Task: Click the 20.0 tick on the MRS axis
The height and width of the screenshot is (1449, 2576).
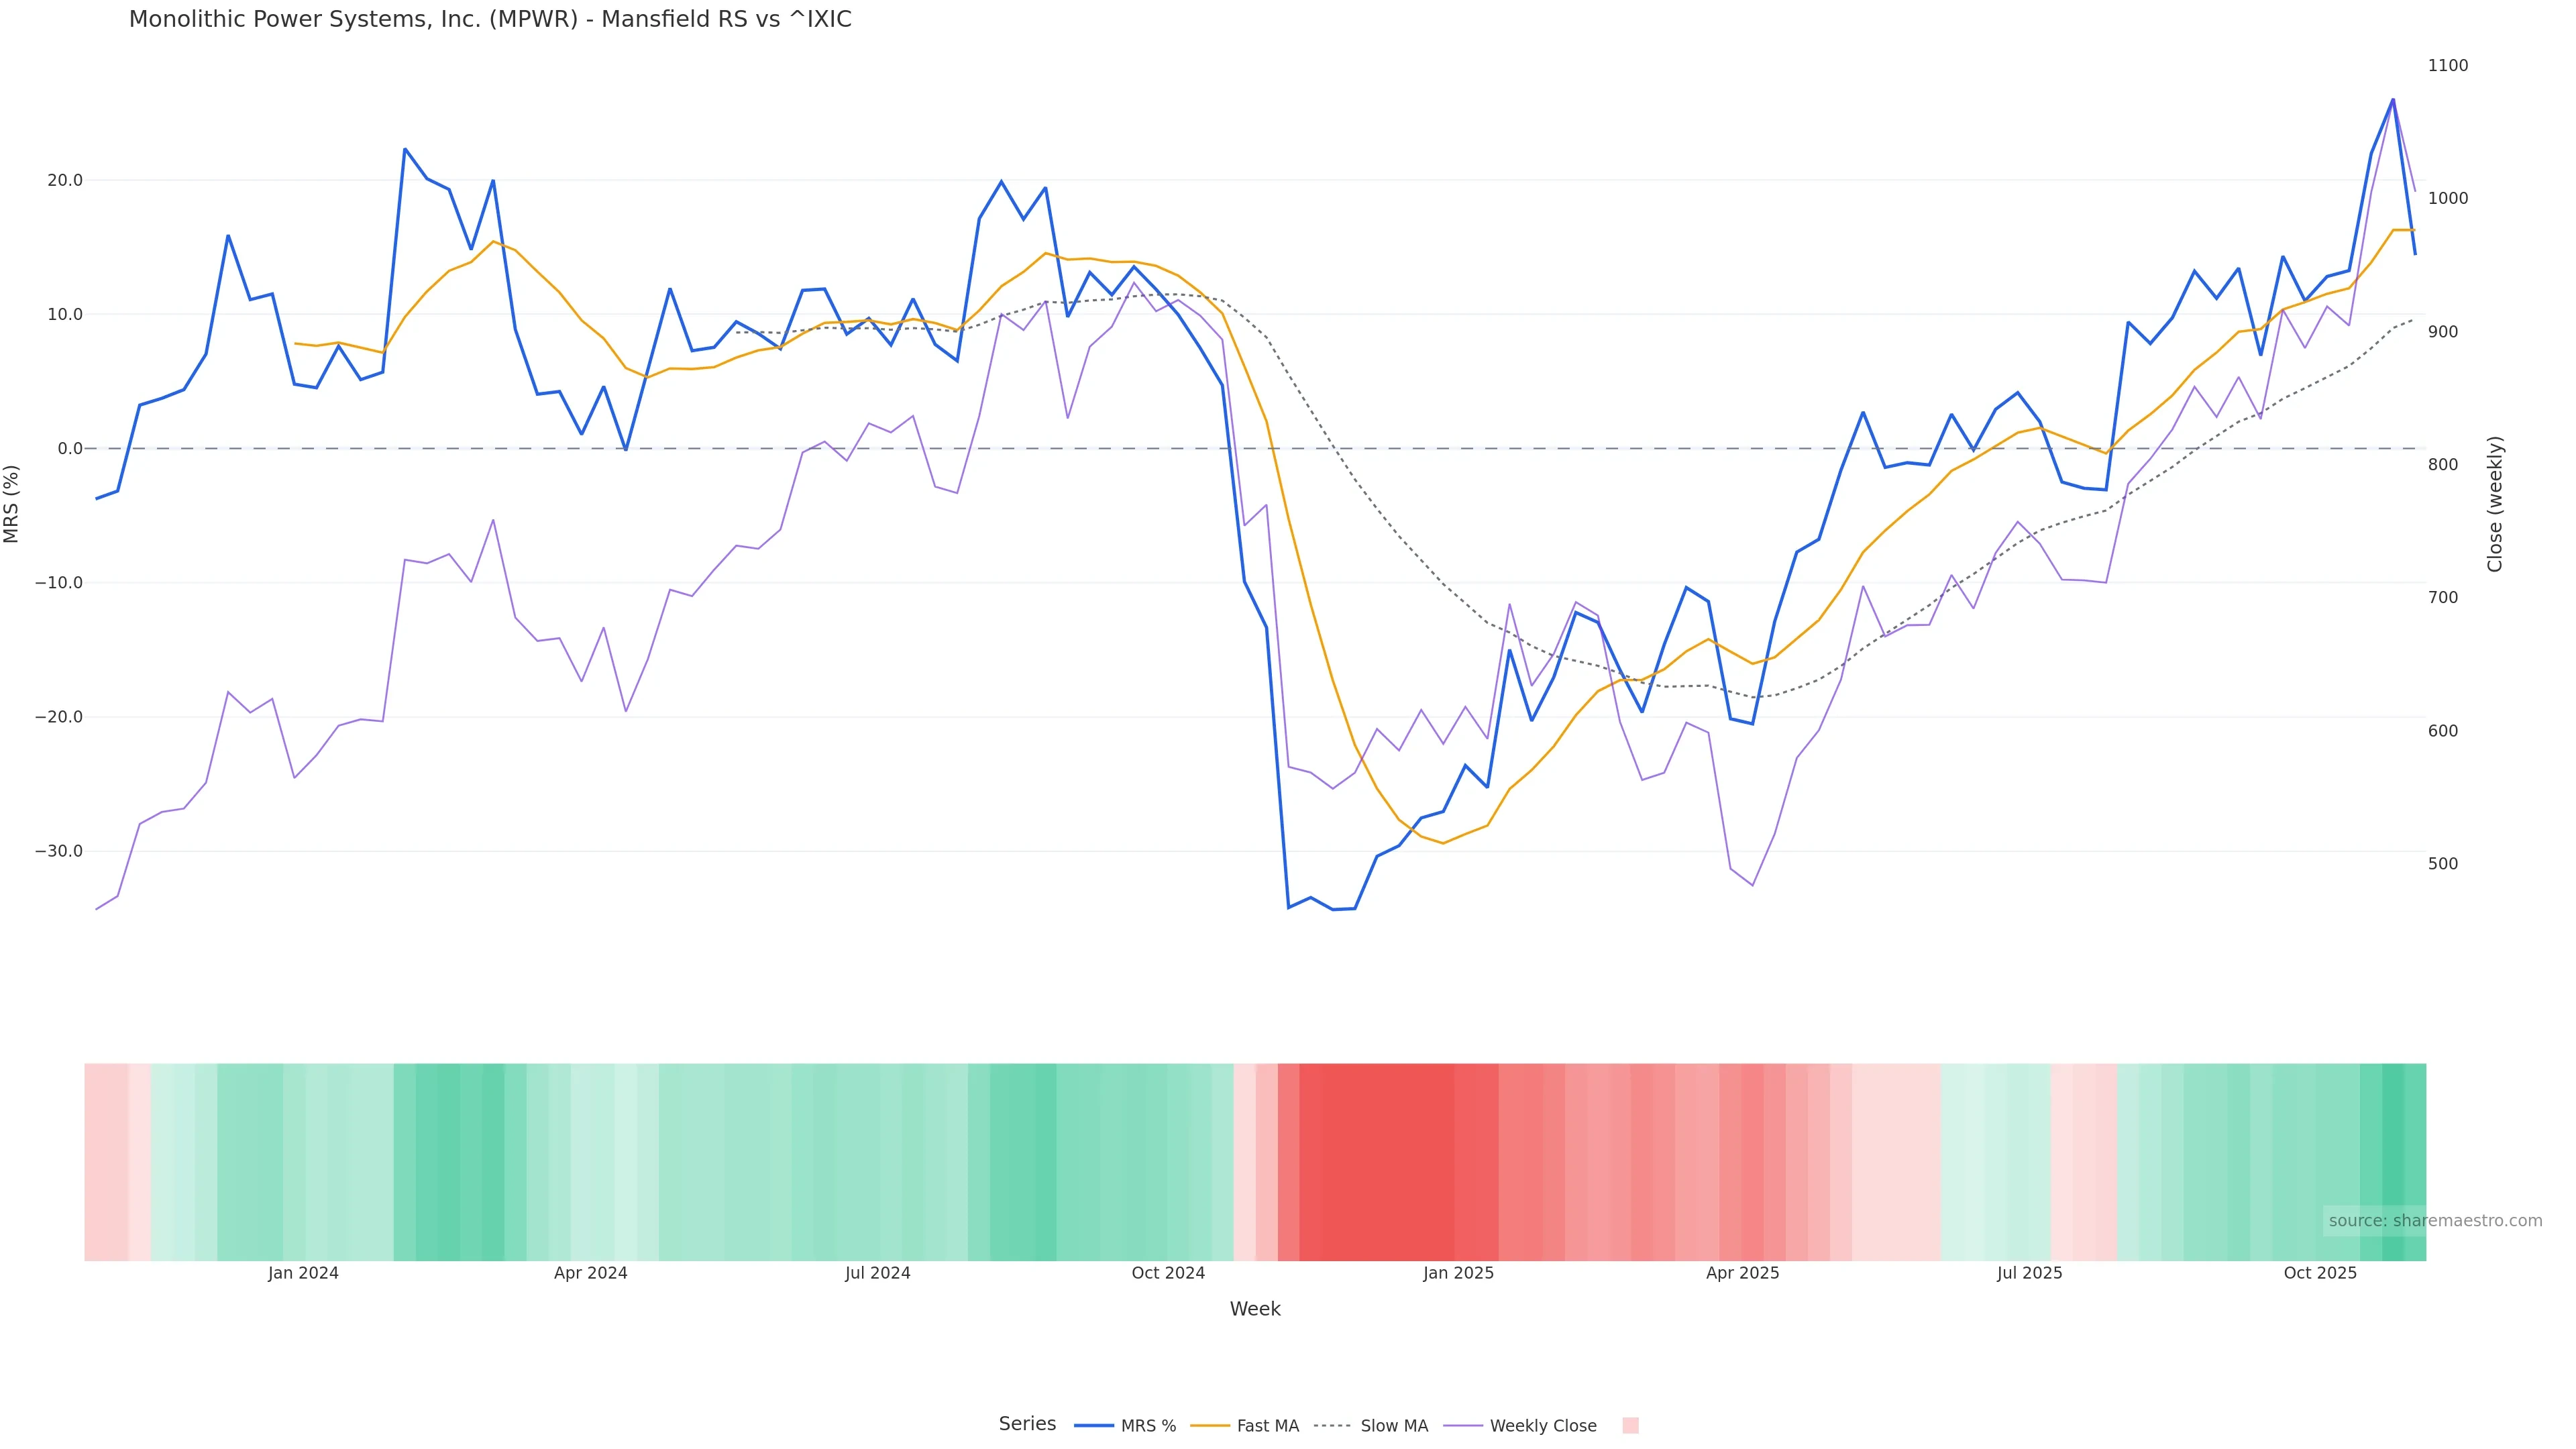Action: 64,181
